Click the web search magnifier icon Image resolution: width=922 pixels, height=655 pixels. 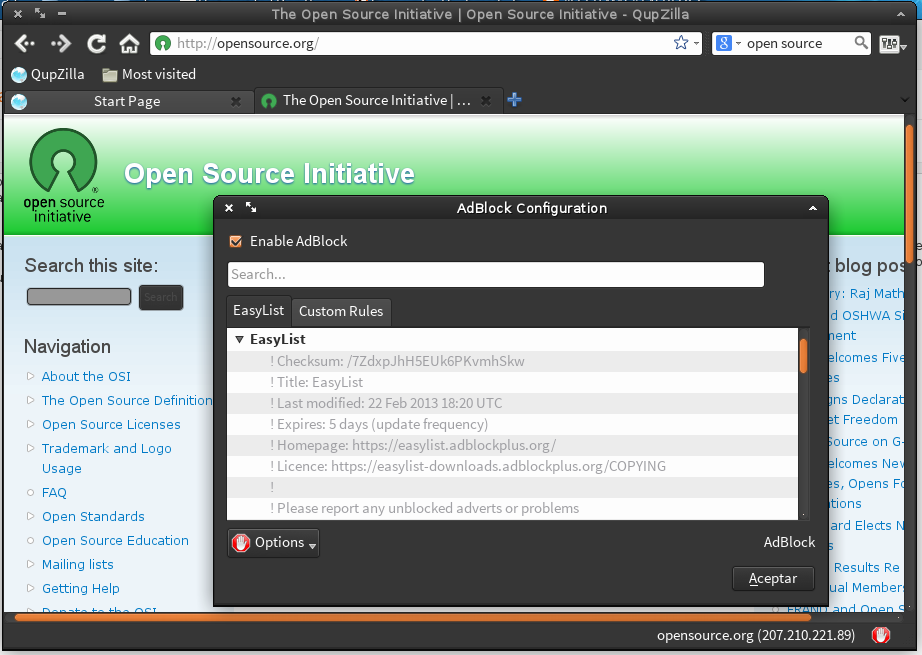861,43
